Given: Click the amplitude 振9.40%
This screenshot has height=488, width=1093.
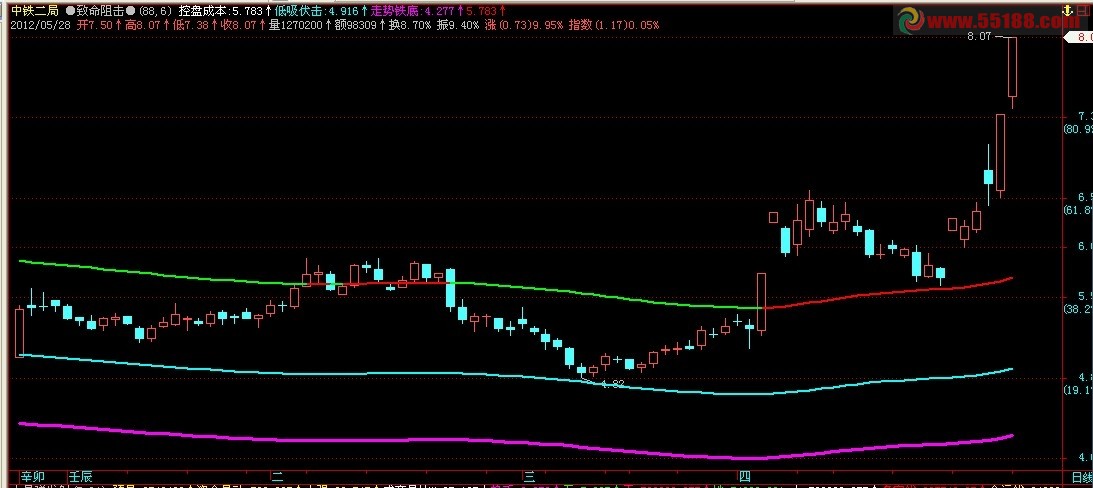Looking at the screenshot, I should (458, 25).
